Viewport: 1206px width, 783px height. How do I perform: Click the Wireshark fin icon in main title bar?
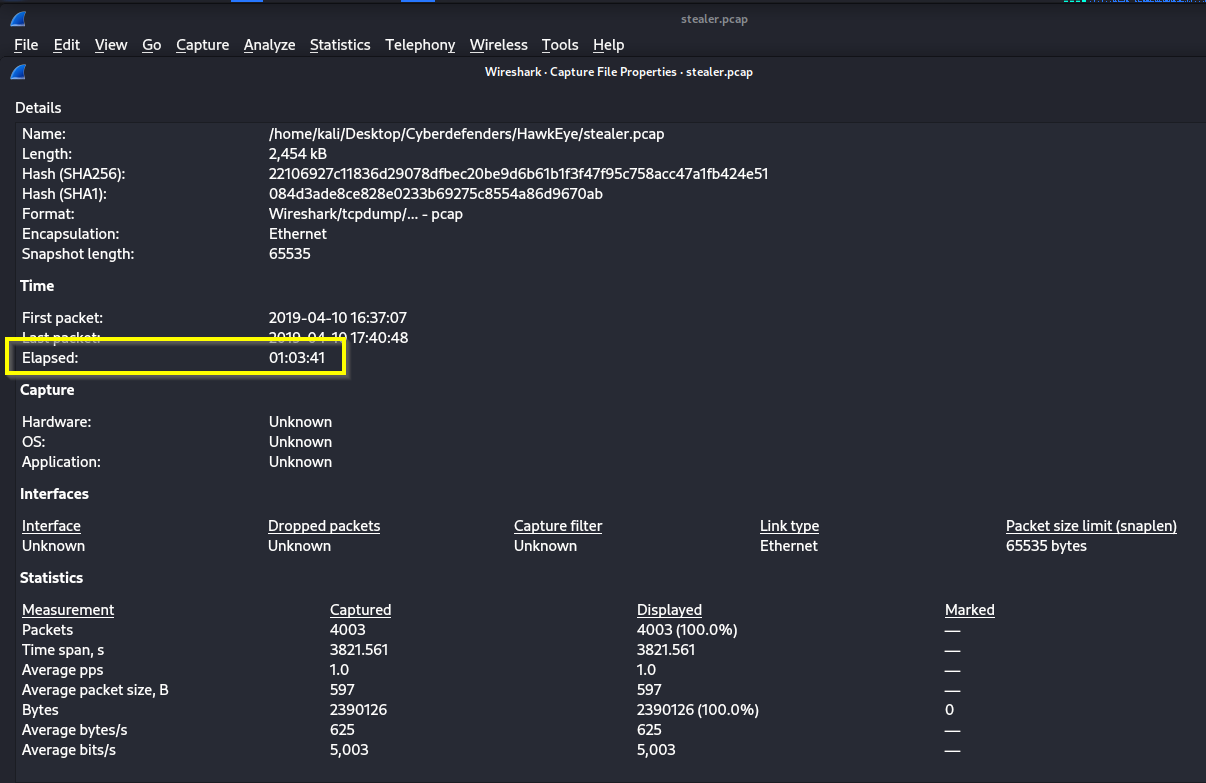pyautogui.click(x=18, y=19)
